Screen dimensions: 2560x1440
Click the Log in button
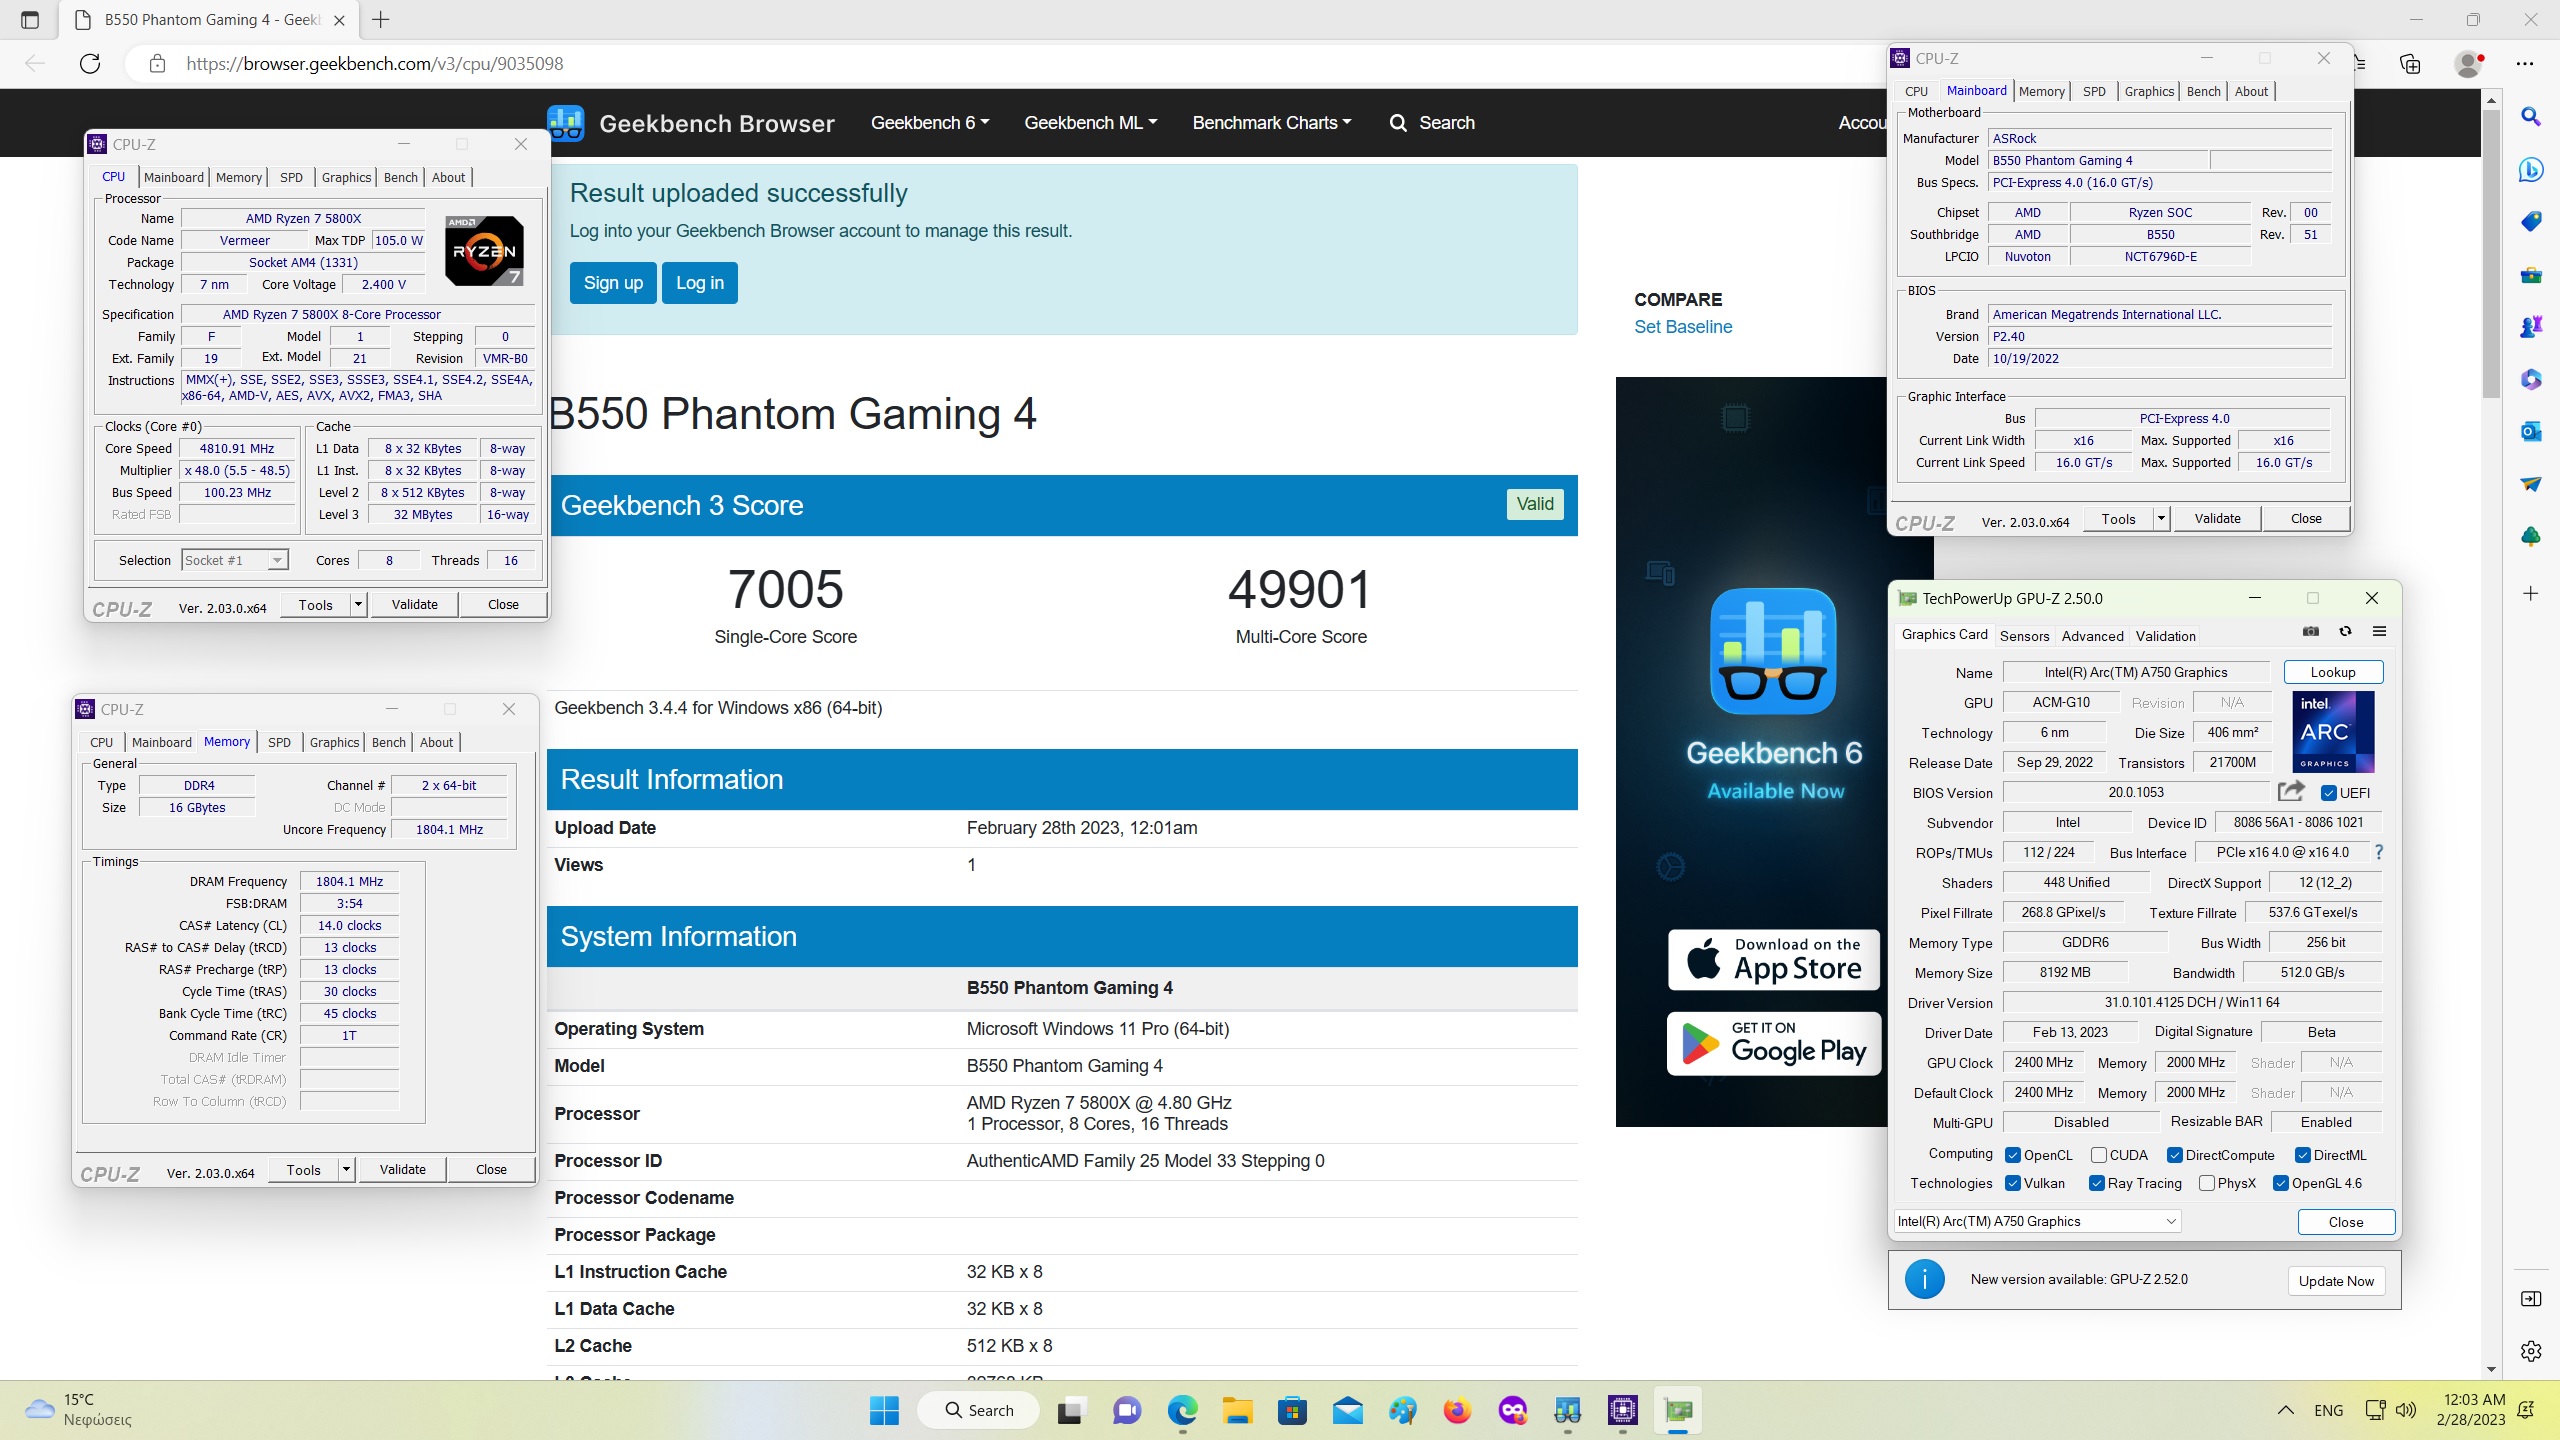click(x=700, y=283)
